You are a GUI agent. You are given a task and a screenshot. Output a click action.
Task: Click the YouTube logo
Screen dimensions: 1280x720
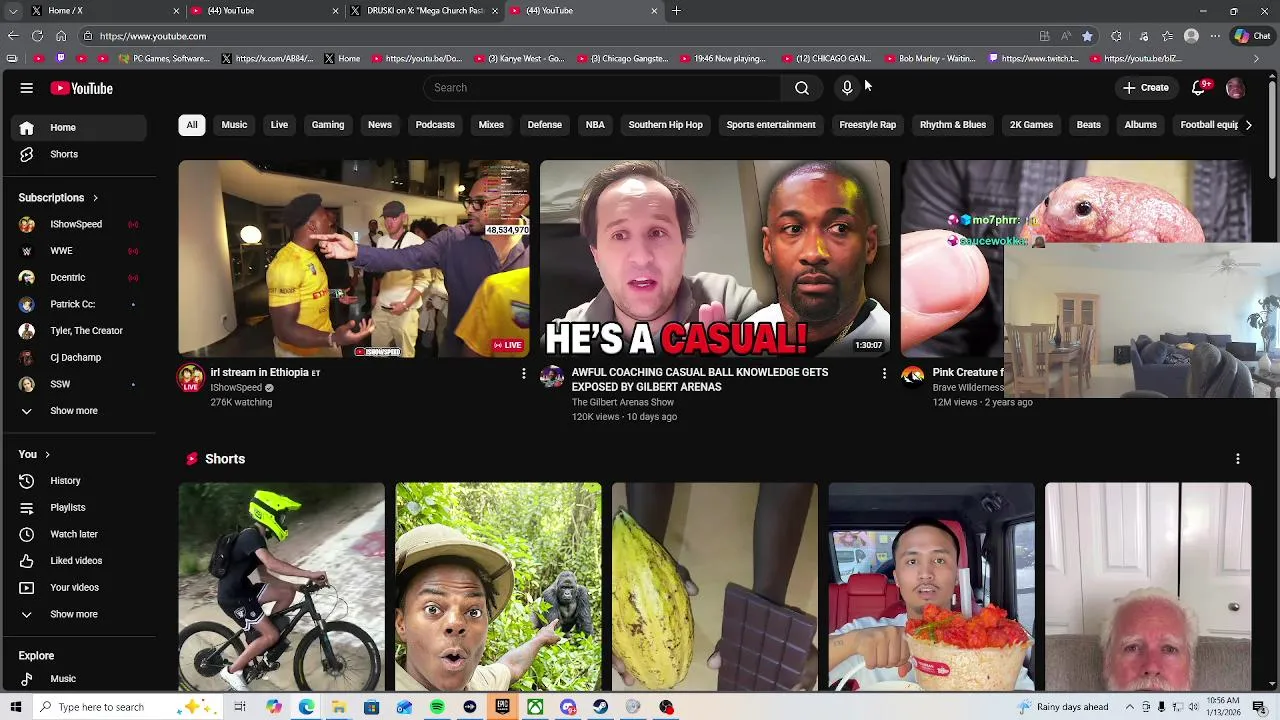[x=82, y=88]
